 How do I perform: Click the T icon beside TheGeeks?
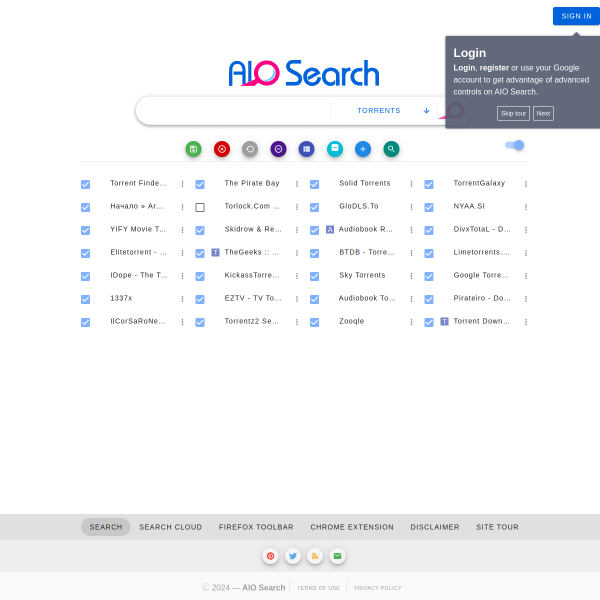pos(215,253)
